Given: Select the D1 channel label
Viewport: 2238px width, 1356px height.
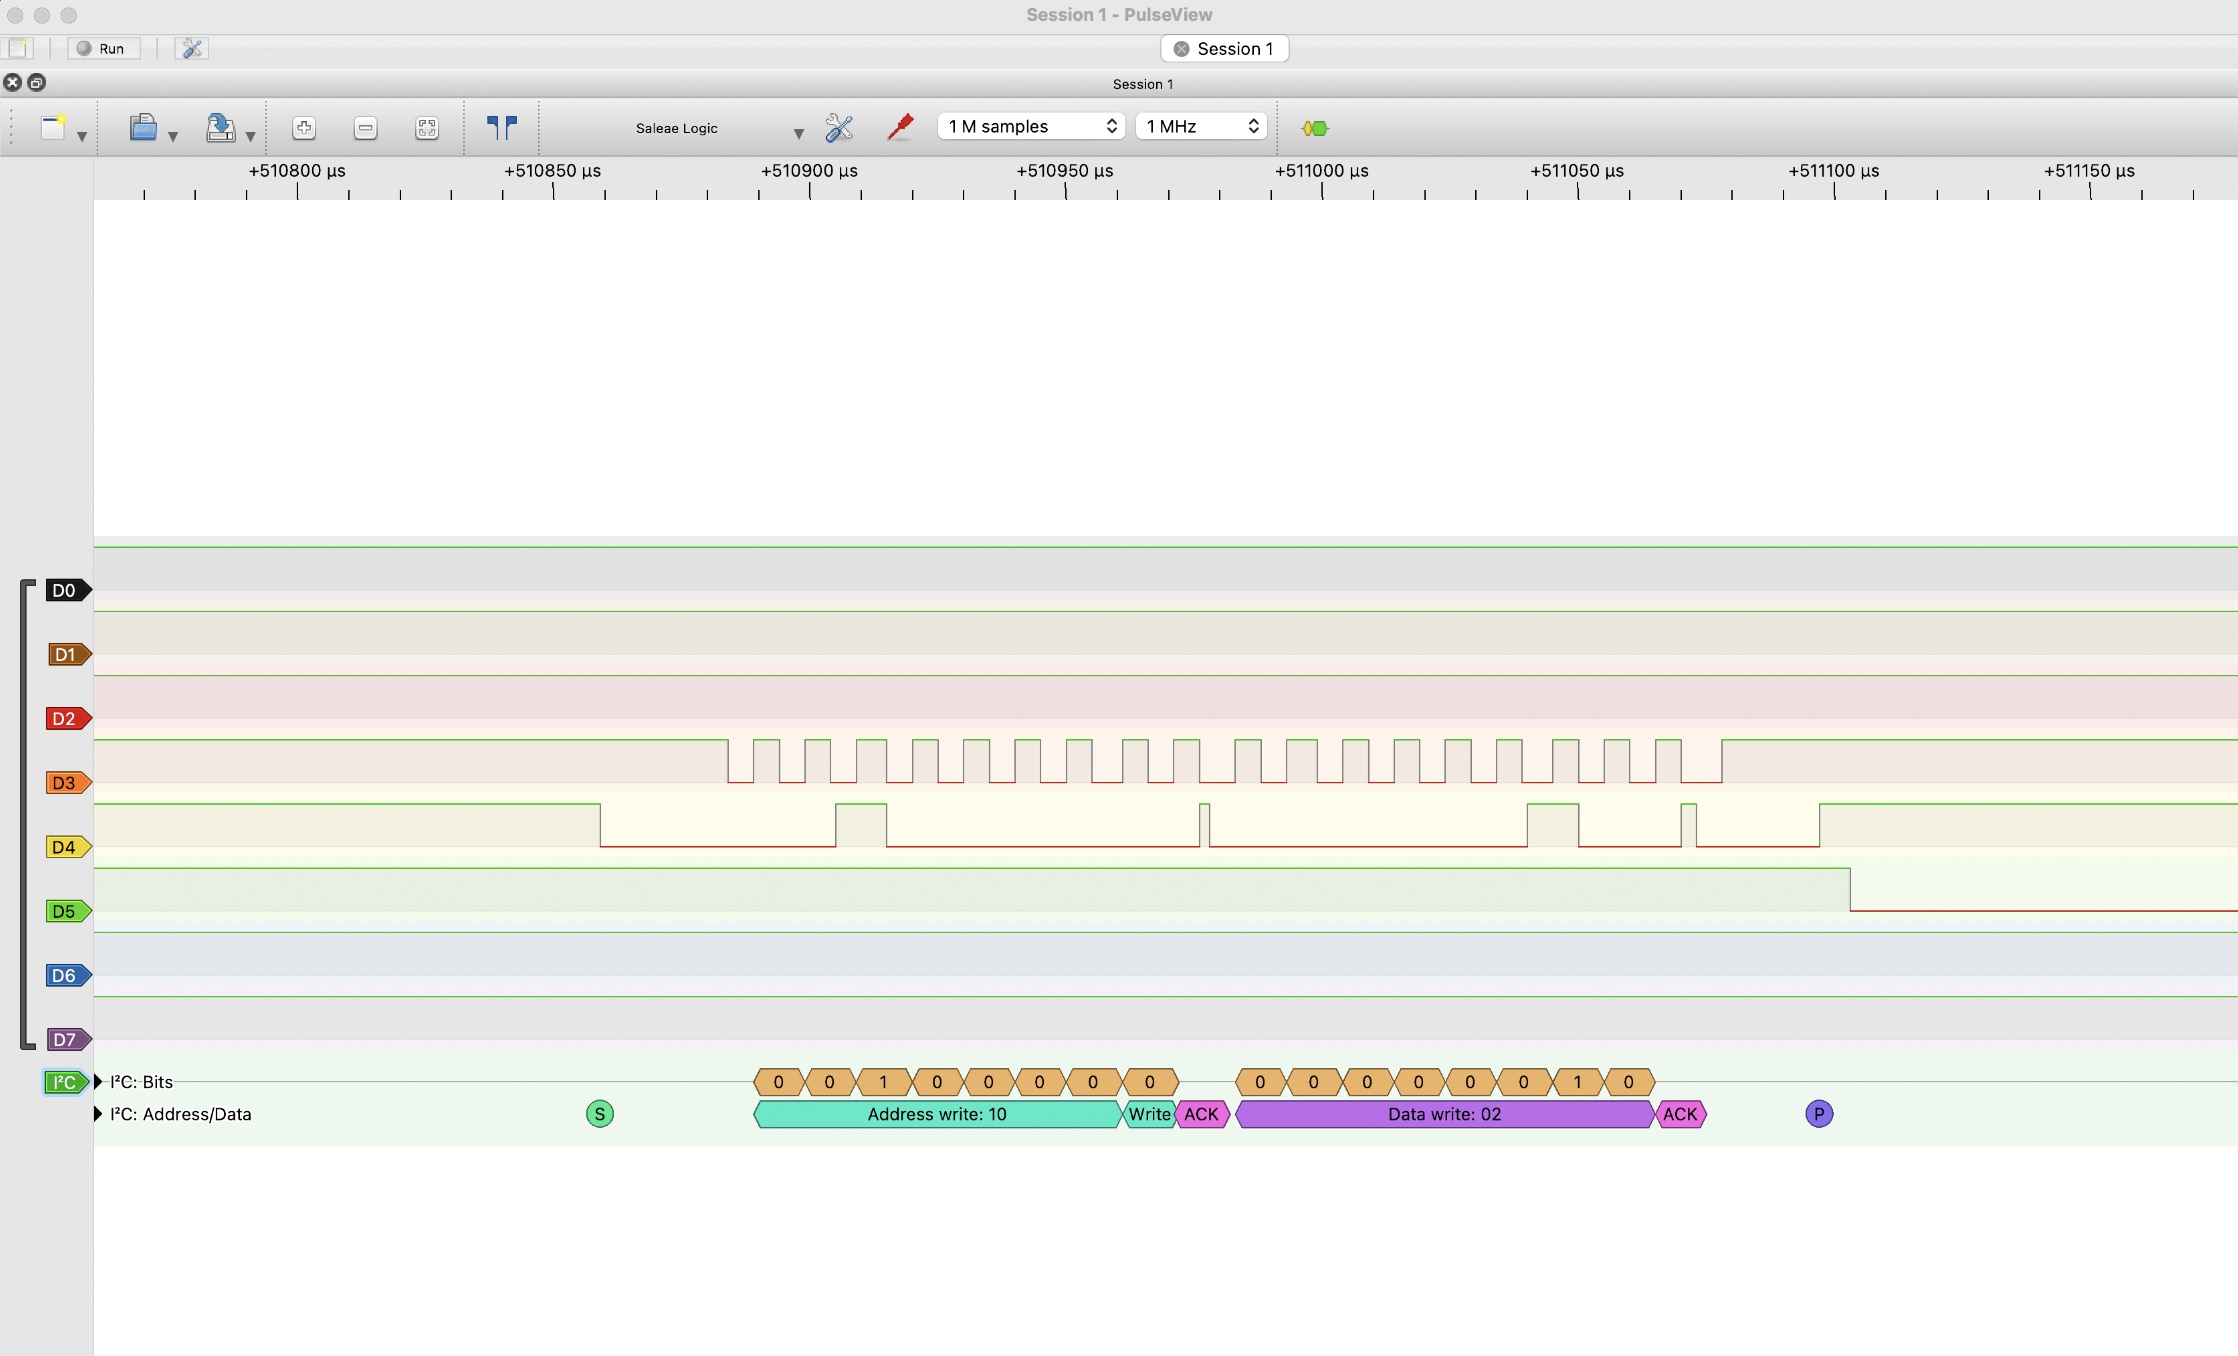Looking at the screenshot, I should pos(69,654).
